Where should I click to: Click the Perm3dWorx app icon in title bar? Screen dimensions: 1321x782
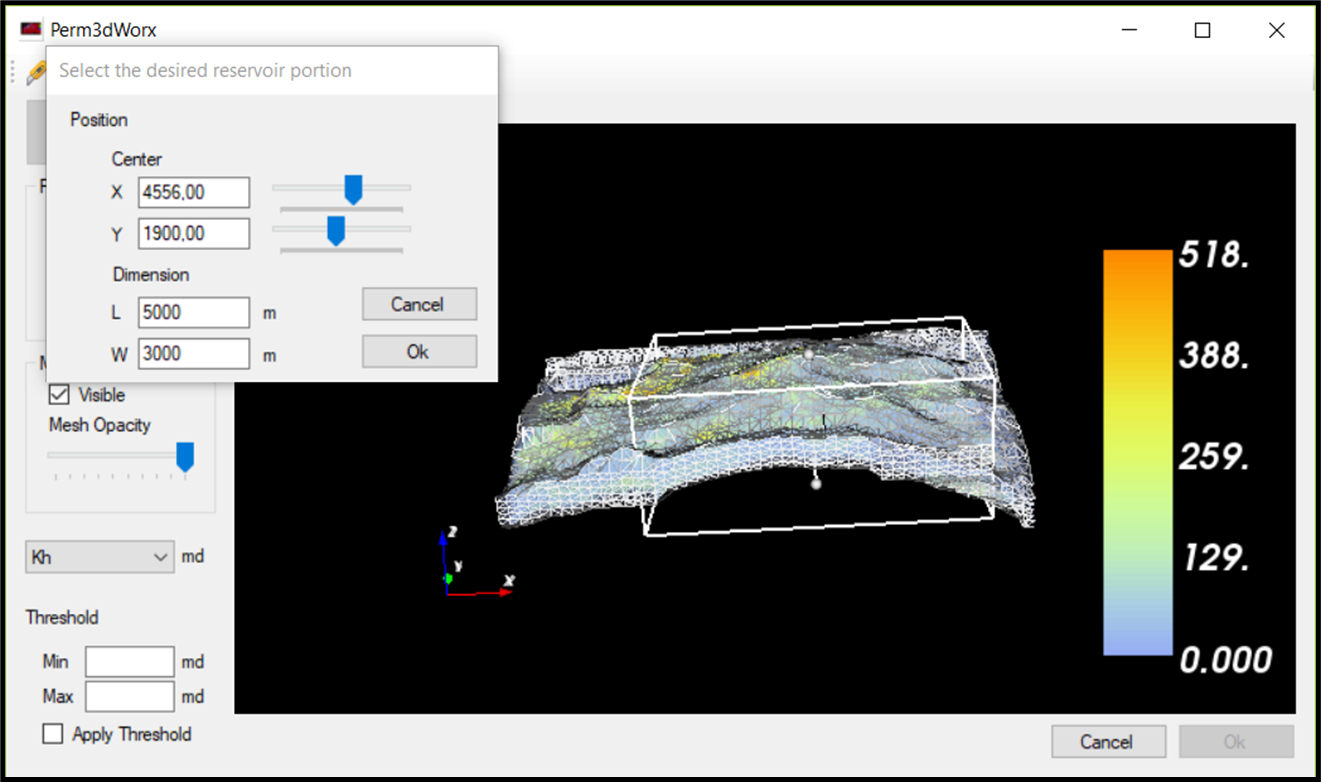click(x=31, y=29)
